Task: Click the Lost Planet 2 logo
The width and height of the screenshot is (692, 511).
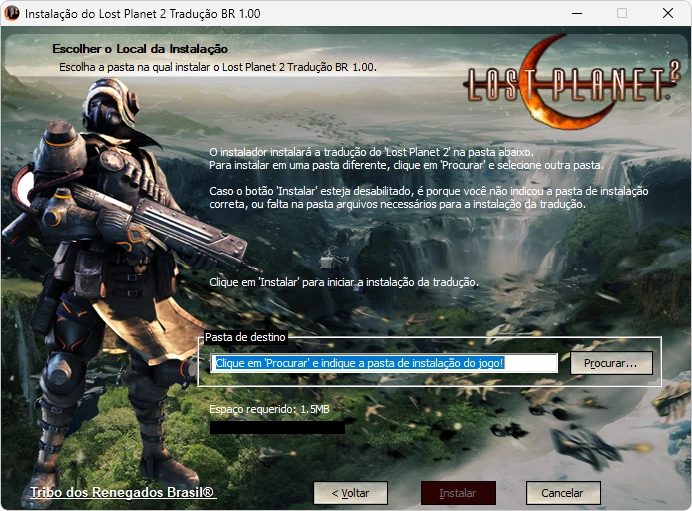Action: [572, 83]
